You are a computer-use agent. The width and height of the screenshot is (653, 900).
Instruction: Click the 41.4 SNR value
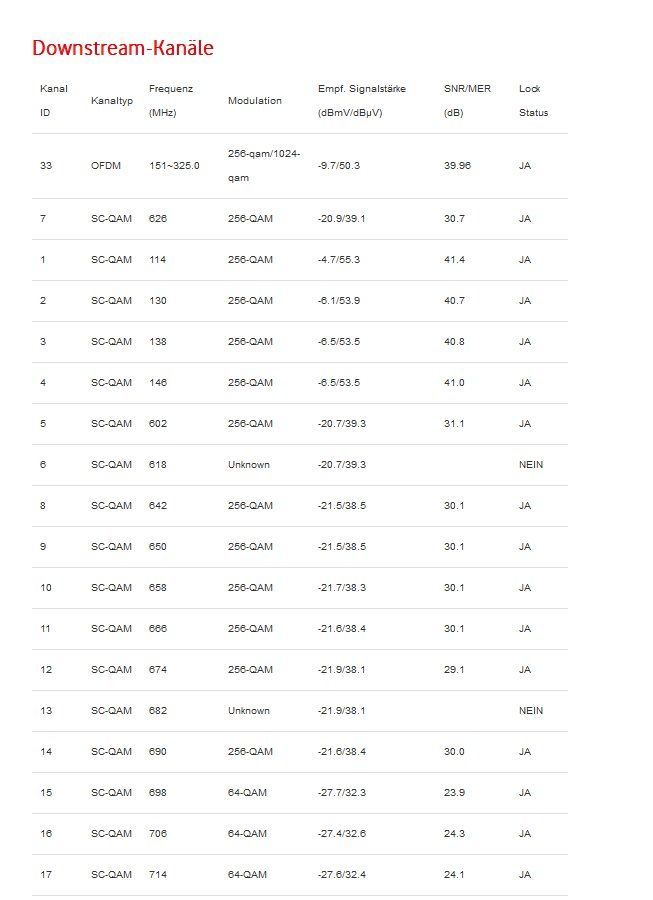point(454,260)
